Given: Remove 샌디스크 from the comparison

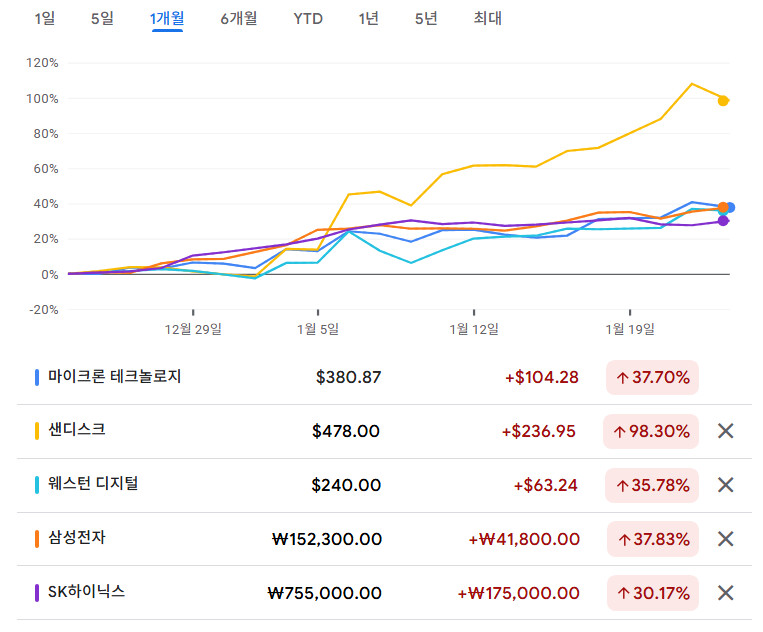Looking at the screenshot, I should click(726, 431).
